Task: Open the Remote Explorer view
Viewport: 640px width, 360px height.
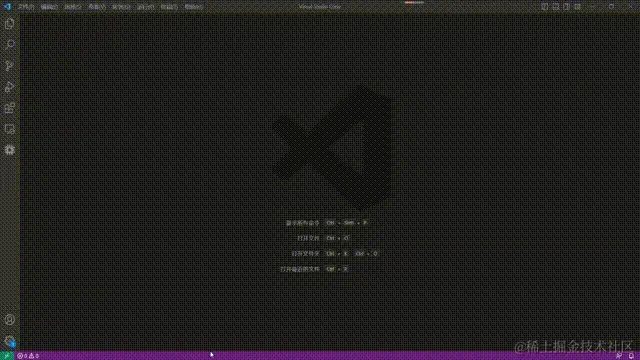Action: (x=10, y=129)
